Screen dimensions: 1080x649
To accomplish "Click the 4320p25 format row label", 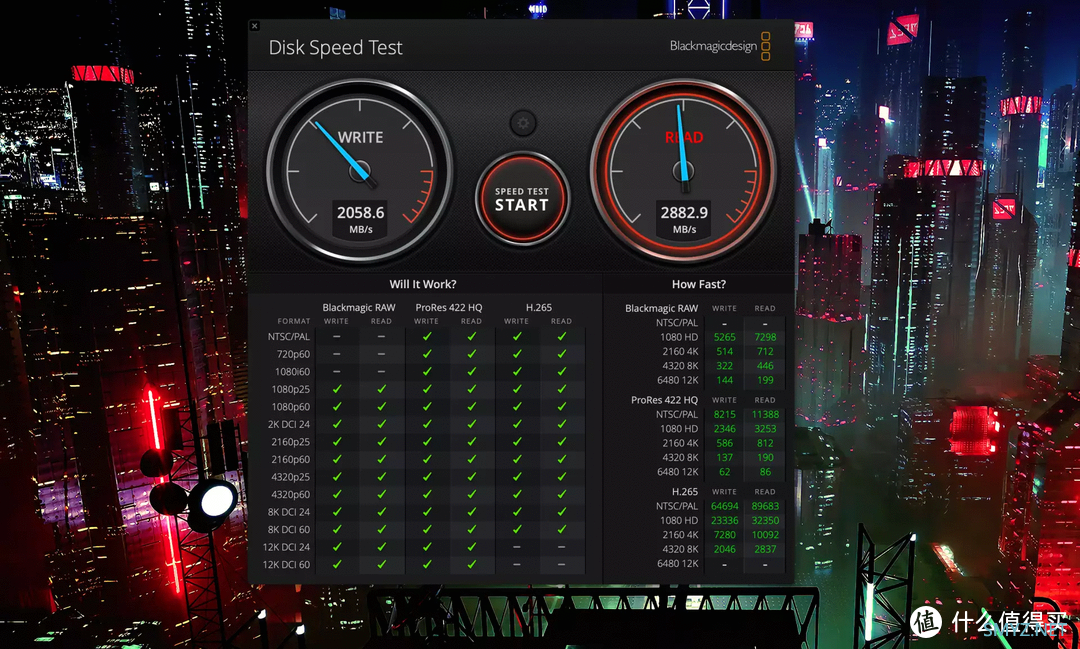I will (x=291, y=477).
